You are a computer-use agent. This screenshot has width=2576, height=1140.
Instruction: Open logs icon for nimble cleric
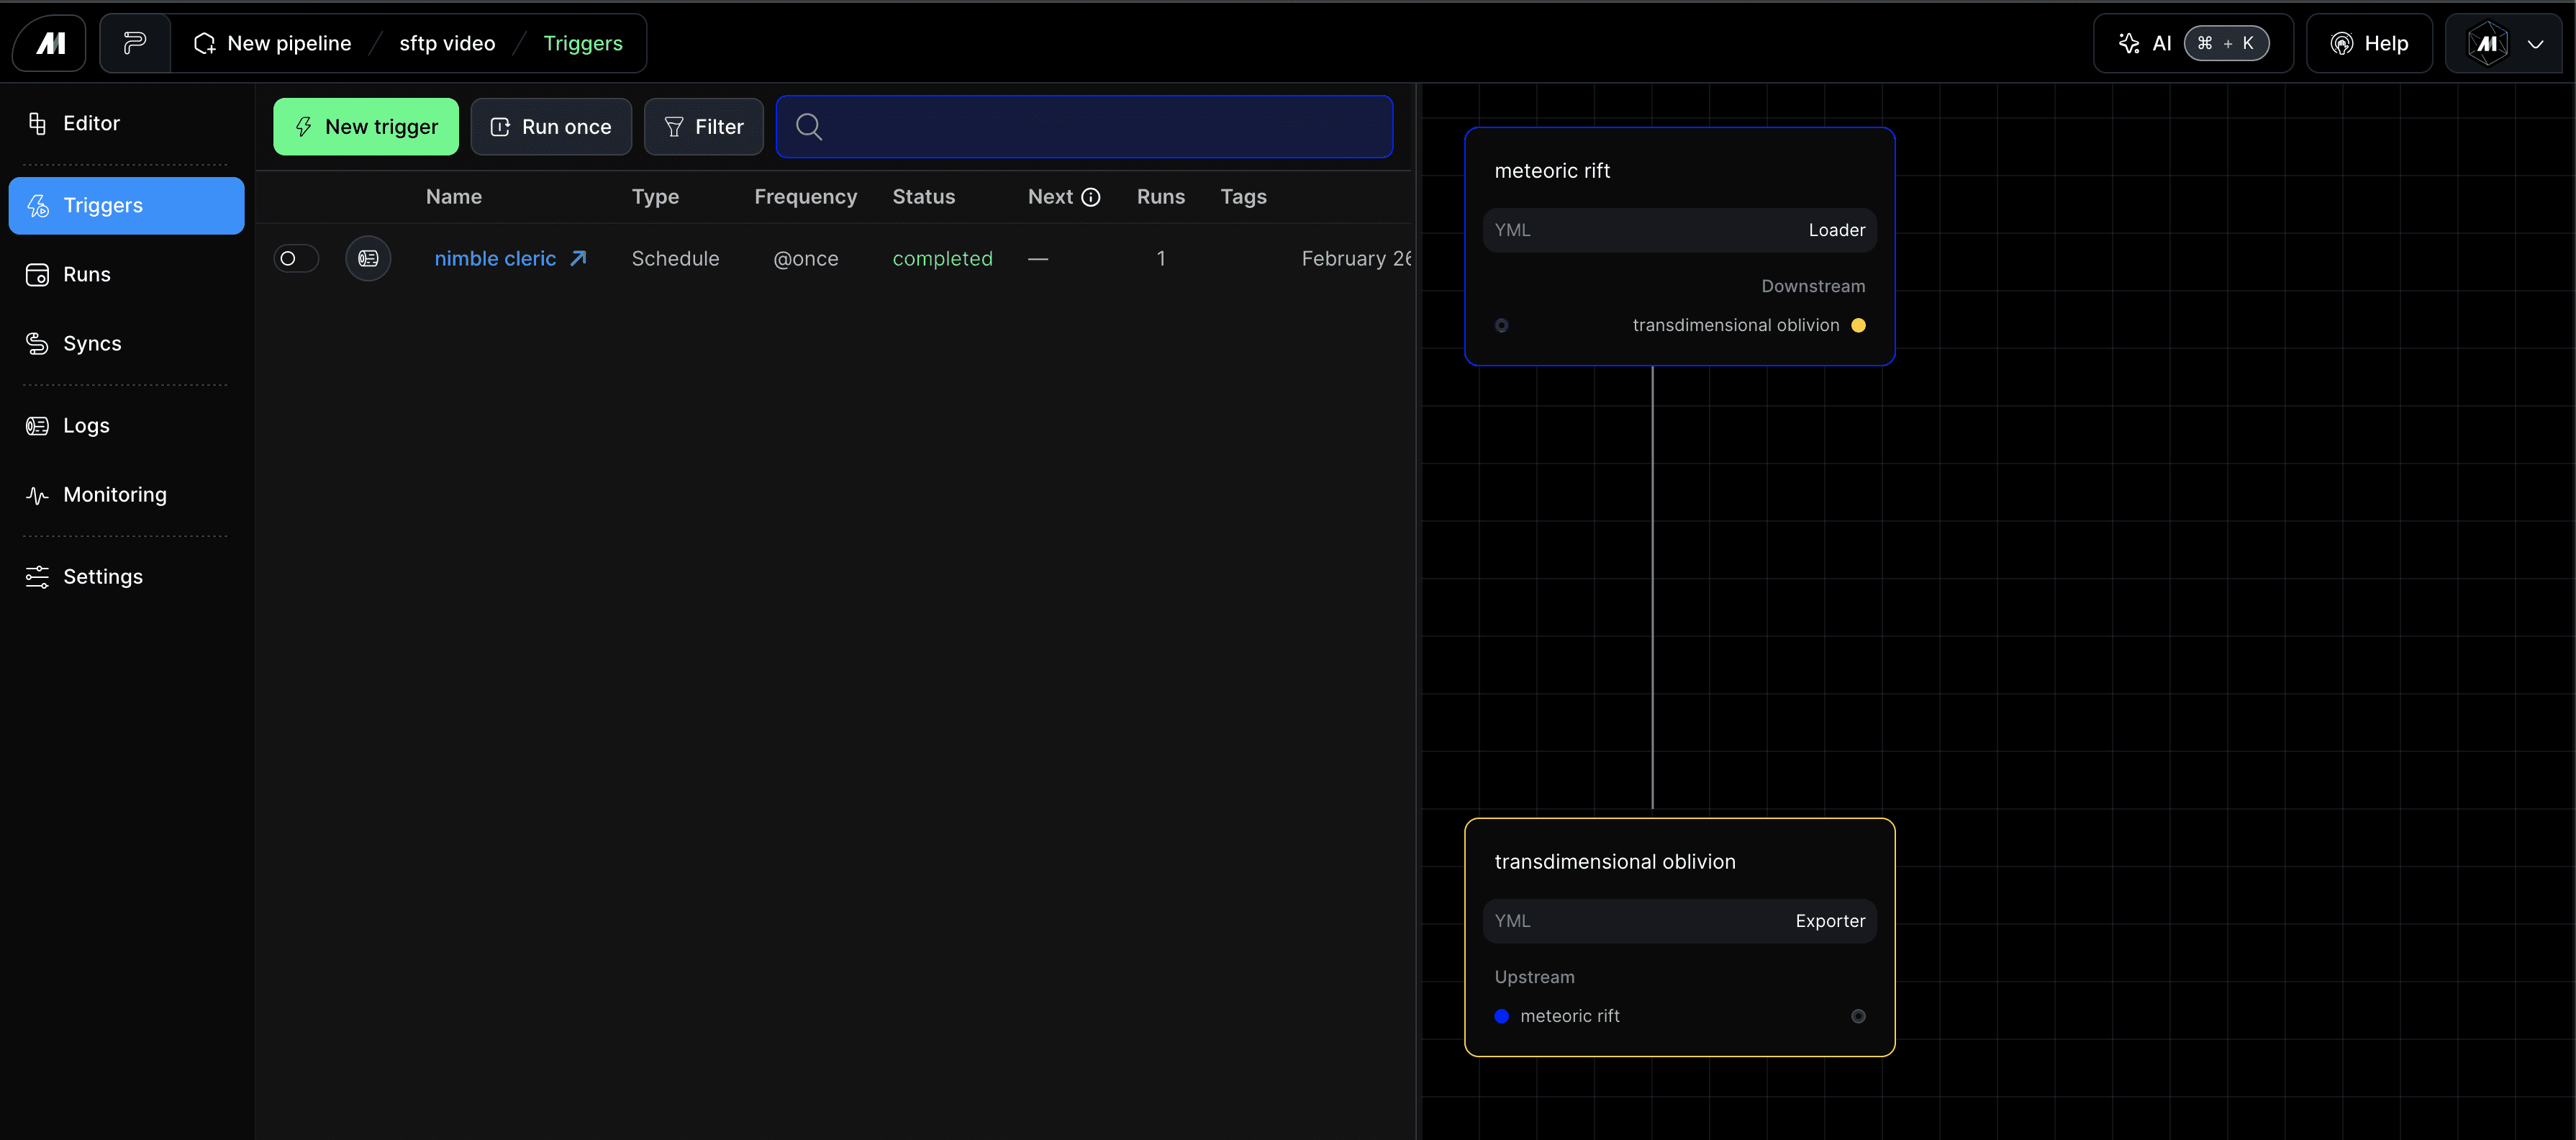pyautogui.click(x=368, y=258)
